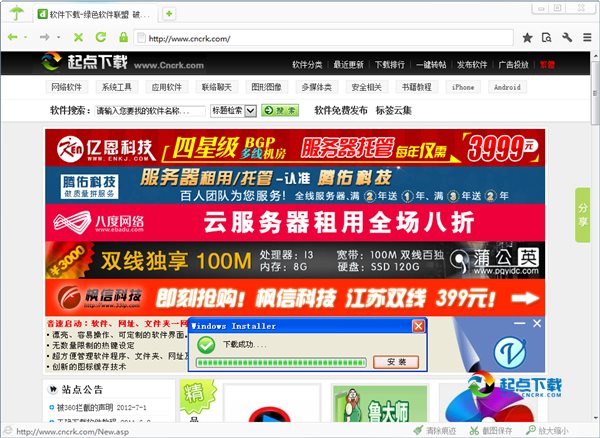Viewport: 600px width, 438px height.
Task: Open 广告投放 in top navigation
Action: click(513, 65)
